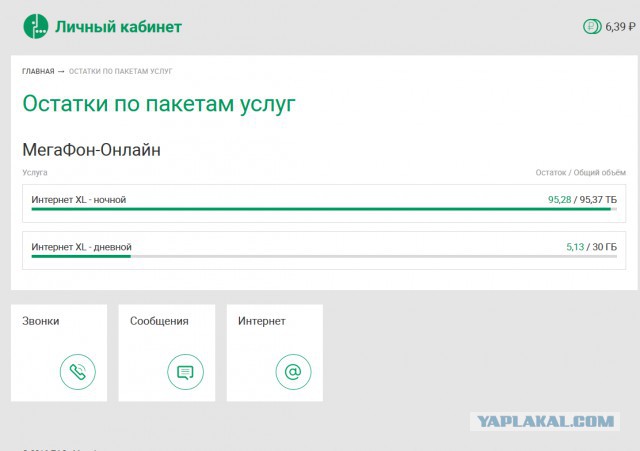
Task: Select the Интернет XL - дневной row
Action: click(324, 250)
